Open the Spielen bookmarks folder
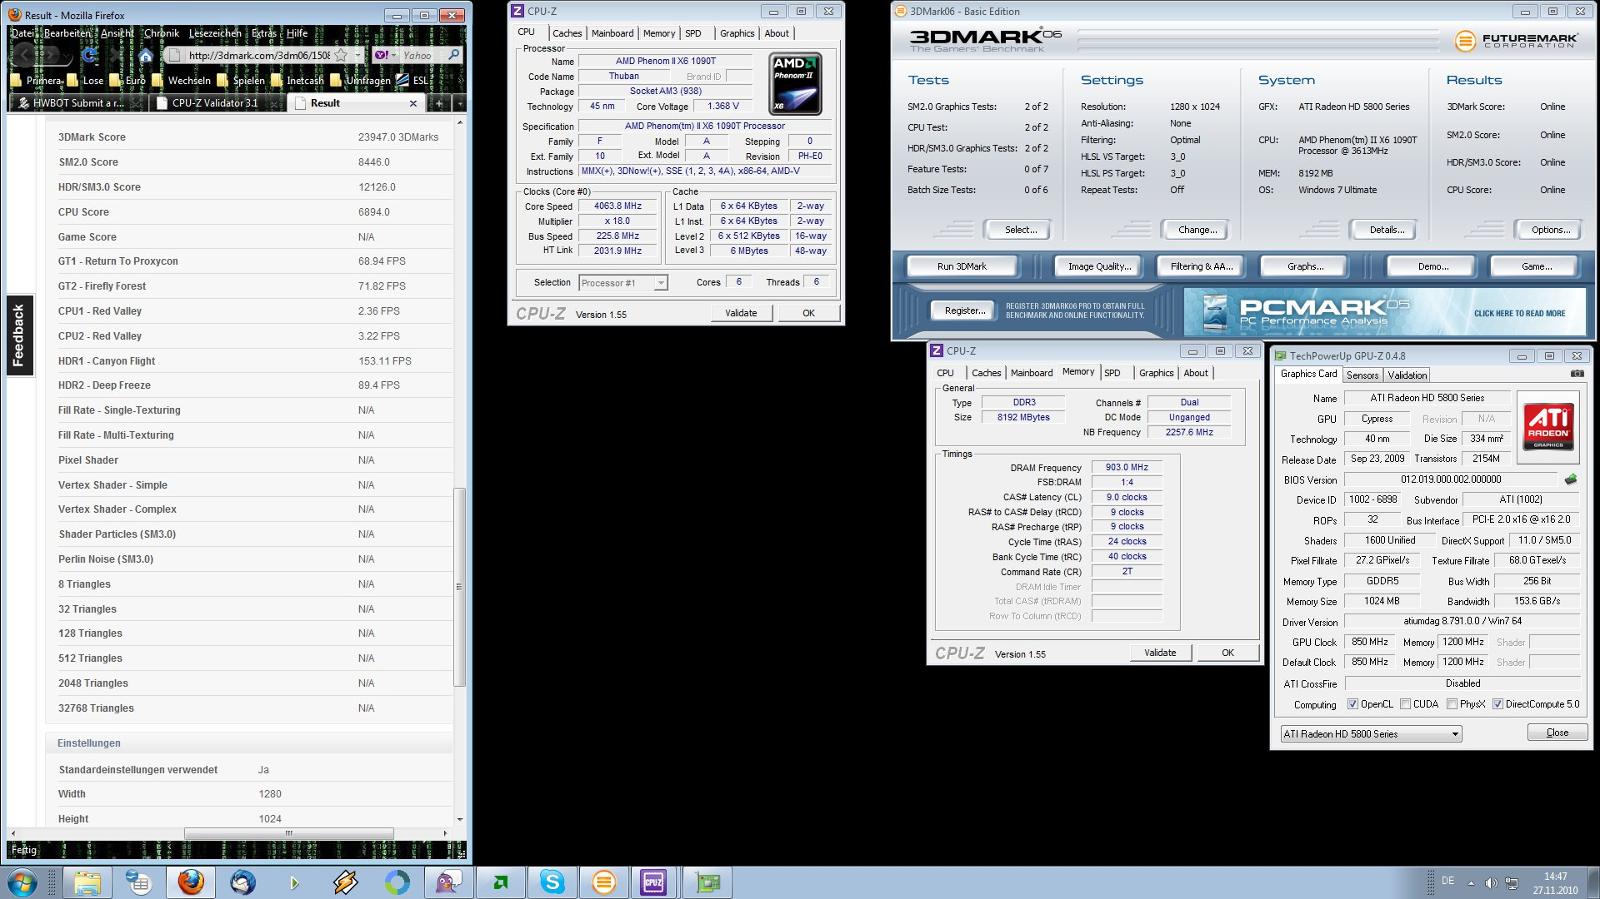This screenshot has height=899, width=1600. click(x=240, y=80)
